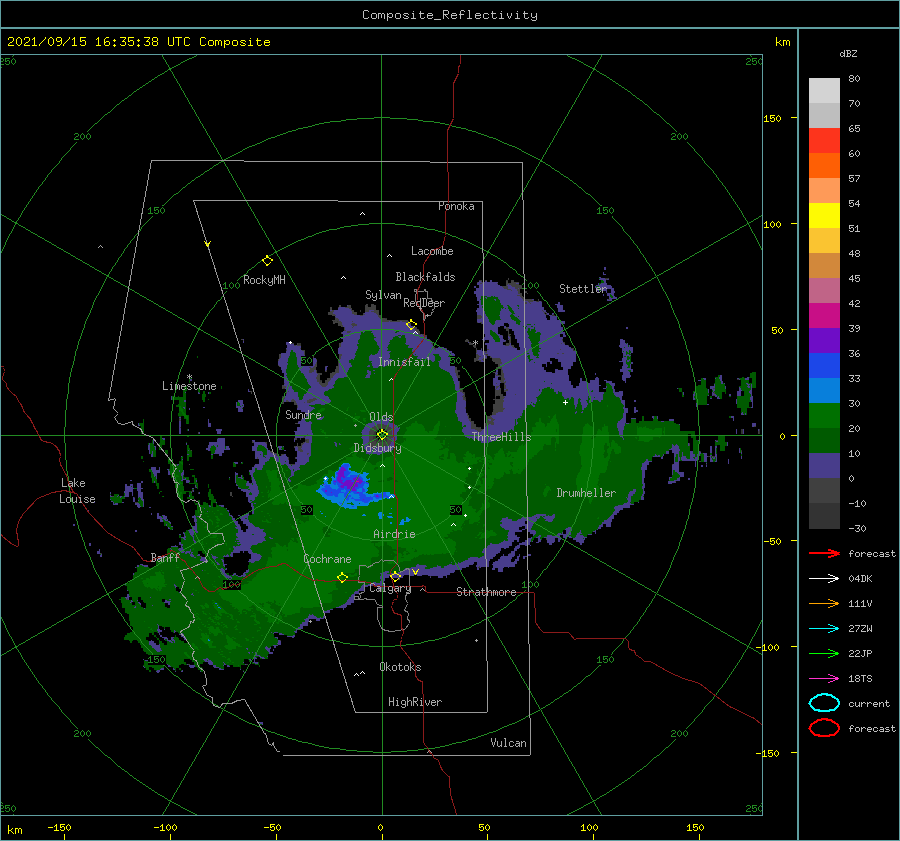Click the magenta swatch between 42 and 39 dBZ

(824, 315)
